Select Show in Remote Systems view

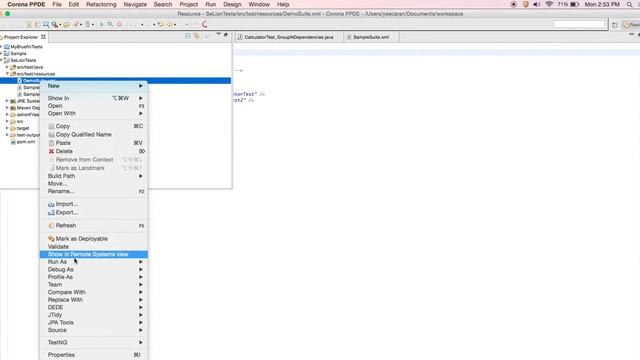click(94, 254)
